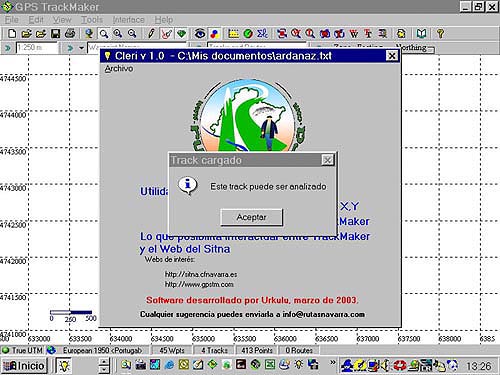Click the Zoom Out magnifier icon

132,34
